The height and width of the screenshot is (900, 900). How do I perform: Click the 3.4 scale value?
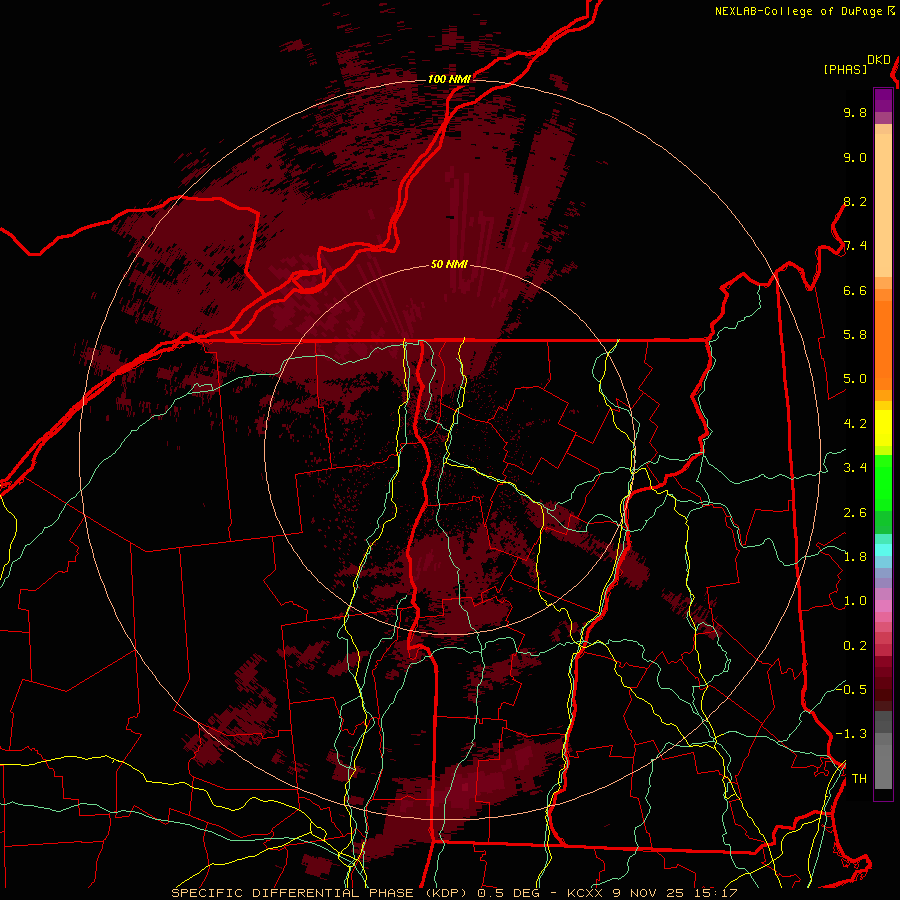coord(855,468)
